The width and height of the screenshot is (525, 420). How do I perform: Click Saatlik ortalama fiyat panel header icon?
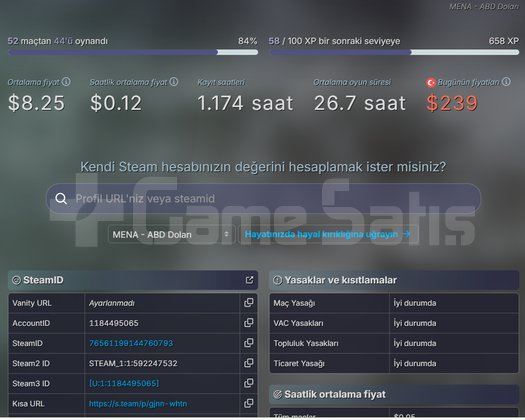point(277,395)
